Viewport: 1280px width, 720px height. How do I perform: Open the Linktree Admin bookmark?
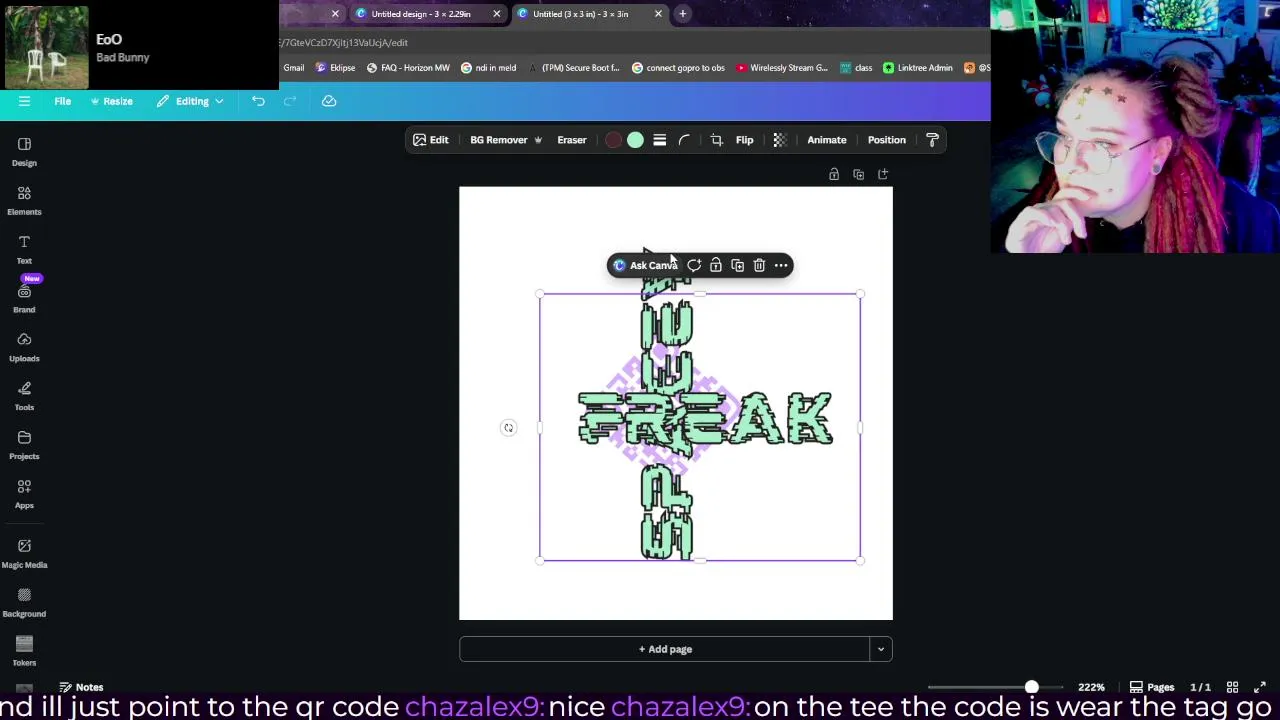tap(917, 68)
